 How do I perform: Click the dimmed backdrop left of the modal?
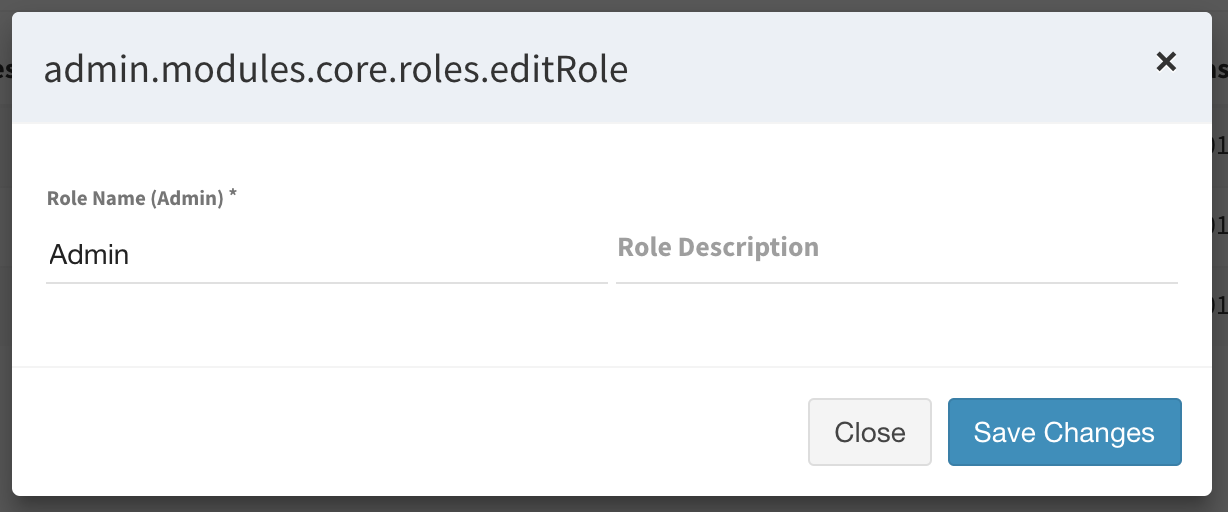(5, 250)
